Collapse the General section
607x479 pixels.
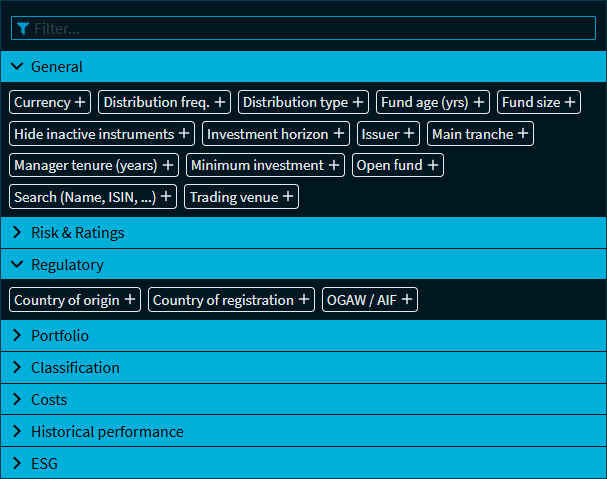click(17, 67)
